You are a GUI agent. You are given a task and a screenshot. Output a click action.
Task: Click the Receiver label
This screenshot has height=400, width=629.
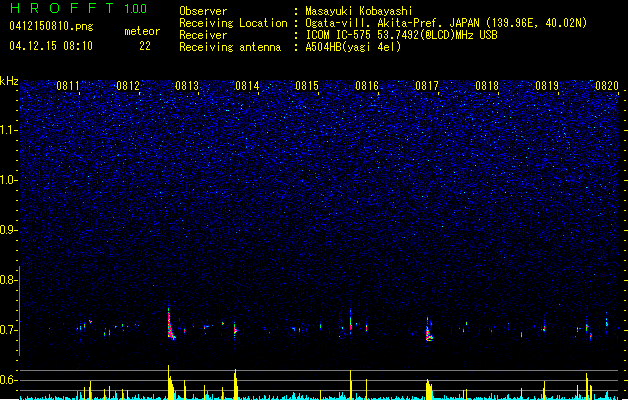pyautogui.click(x=203, y=35)
